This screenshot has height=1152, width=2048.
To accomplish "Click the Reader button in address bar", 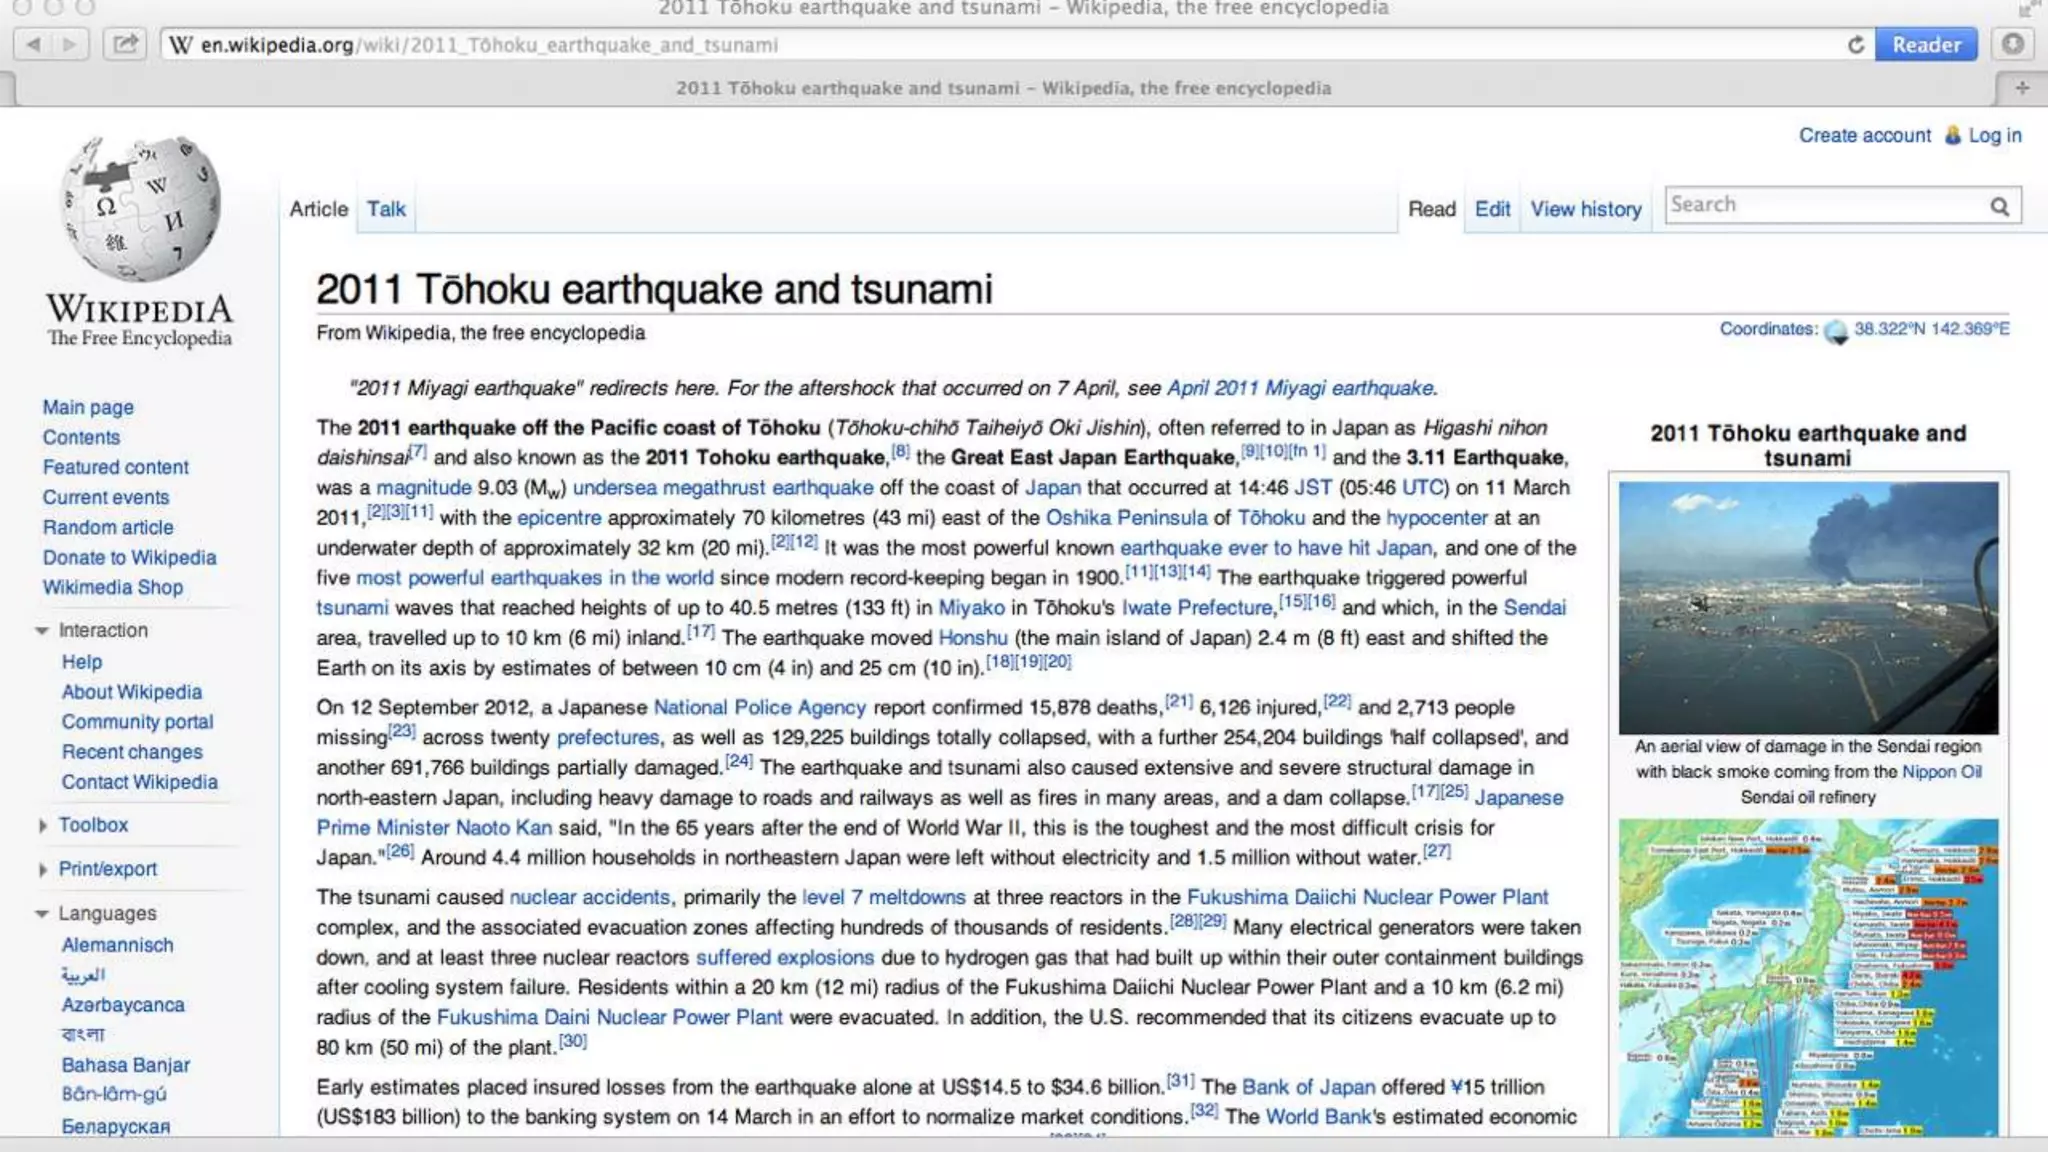I will [1926, 44].
